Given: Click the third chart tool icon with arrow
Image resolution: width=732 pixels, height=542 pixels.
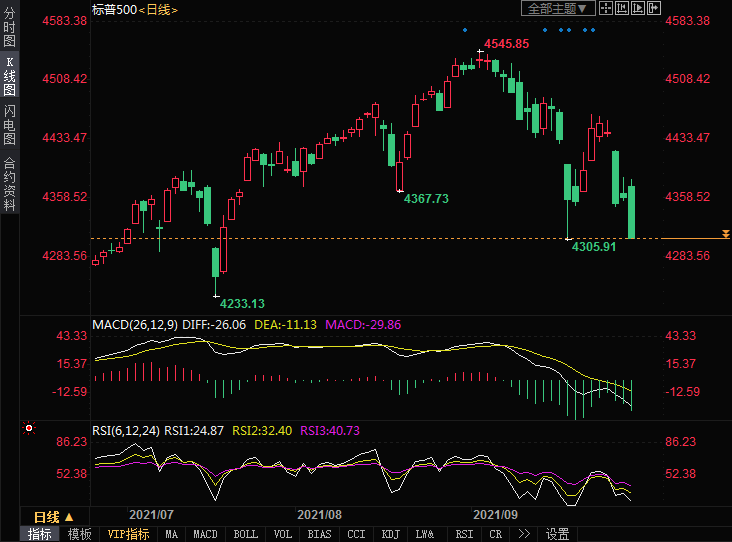Looking at the screenshot, I should click(x=639, y=8).
